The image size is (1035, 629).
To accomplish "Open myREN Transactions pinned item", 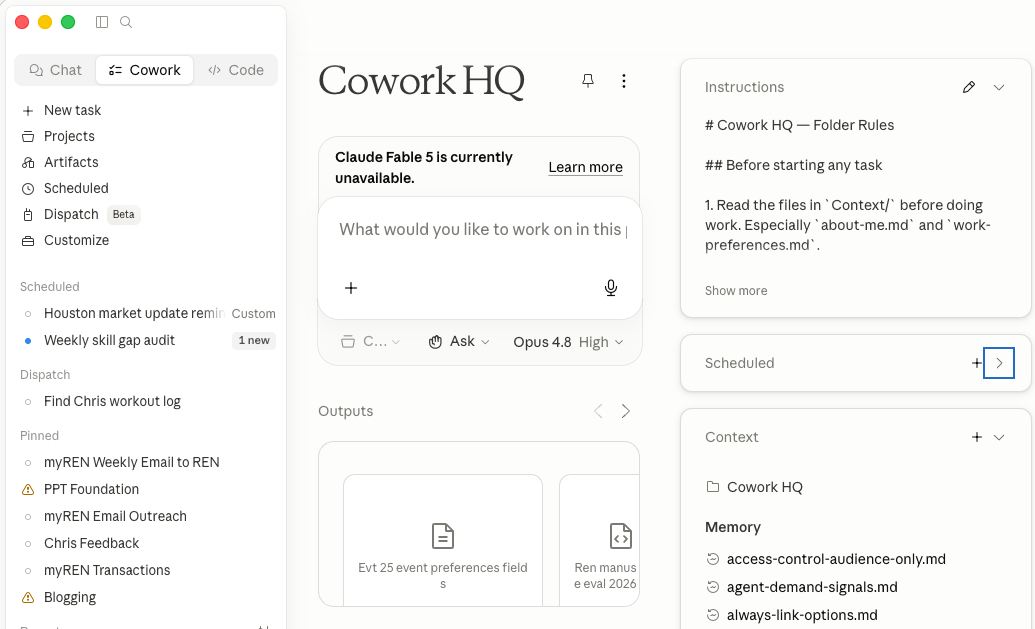I will click(107, 571).
